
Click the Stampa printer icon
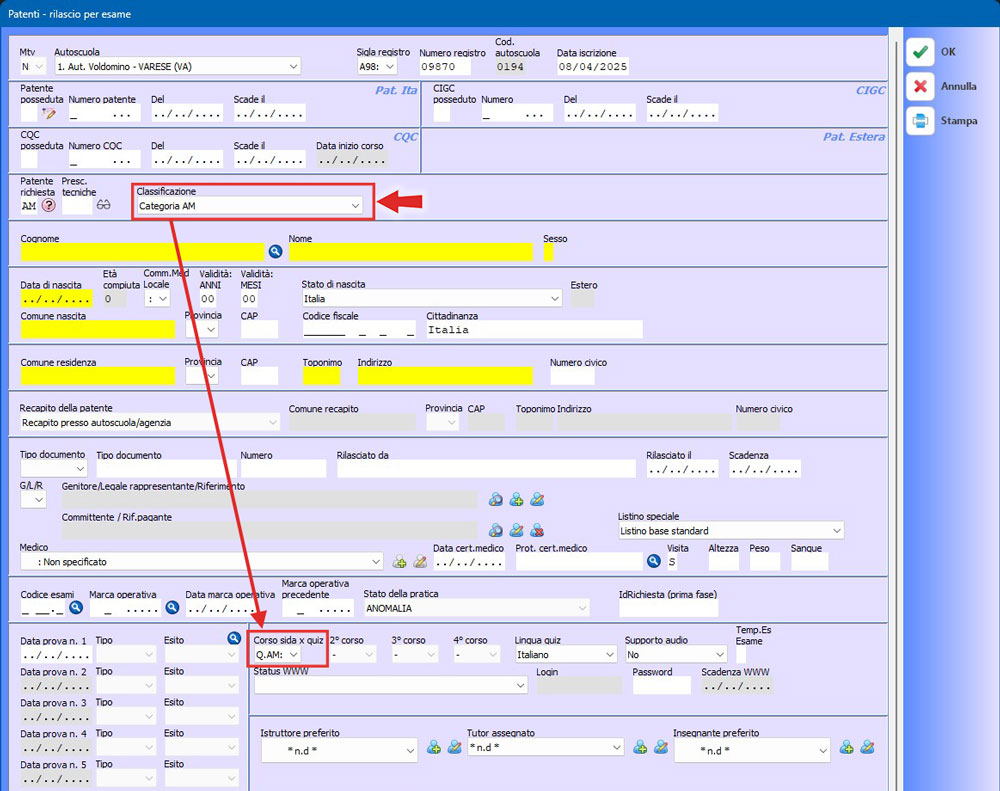[920, 121]
